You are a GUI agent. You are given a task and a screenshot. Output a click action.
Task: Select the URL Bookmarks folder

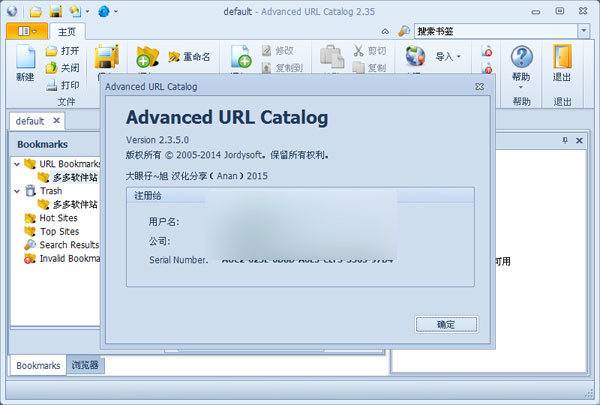(62, 164)
